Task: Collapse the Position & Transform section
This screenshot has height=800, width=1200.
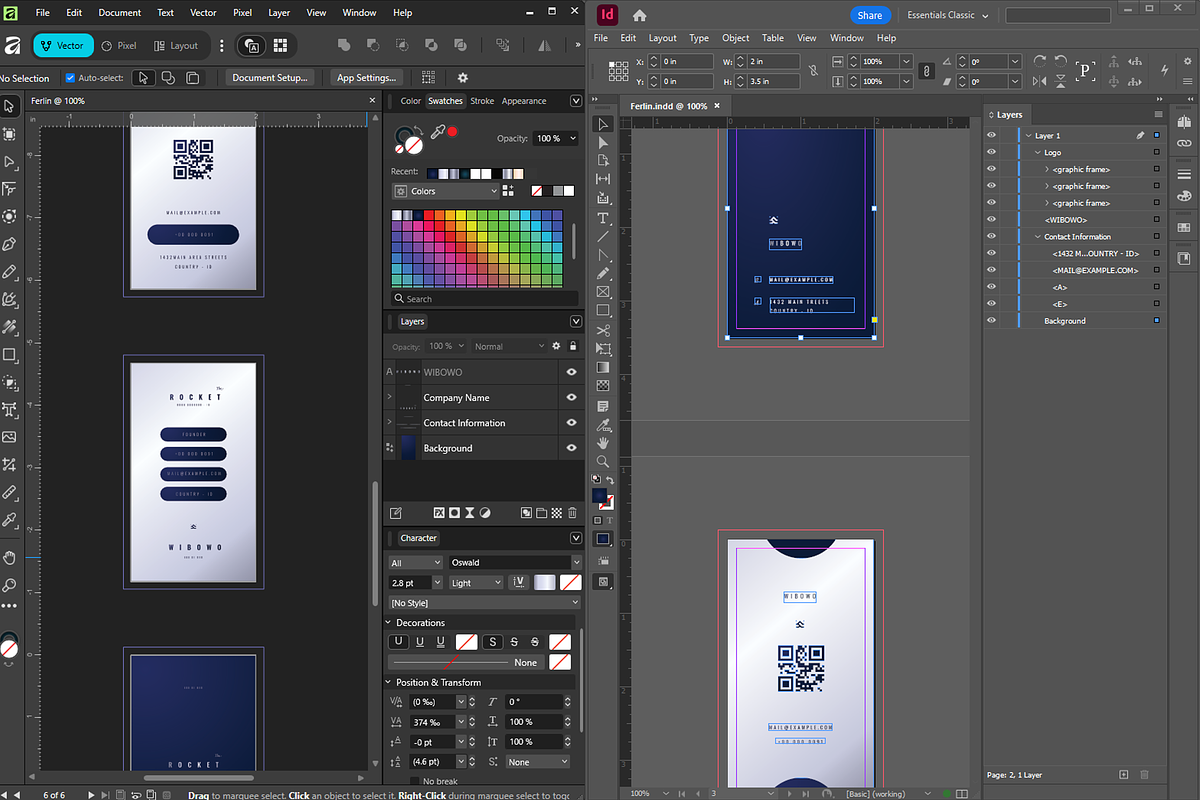Action: 390,682
